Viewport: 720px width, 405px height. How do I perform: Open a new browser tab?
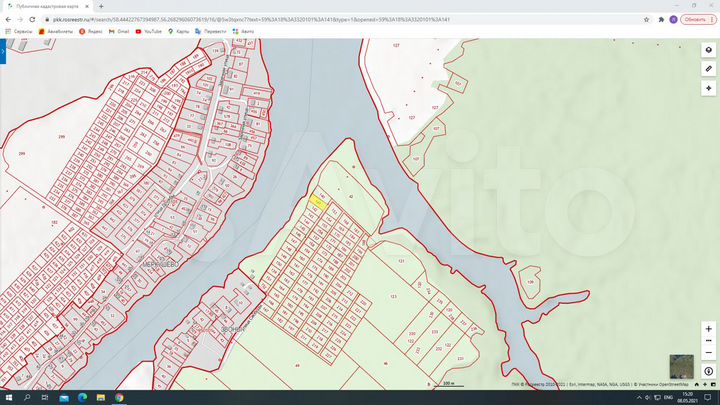point(101,6)
